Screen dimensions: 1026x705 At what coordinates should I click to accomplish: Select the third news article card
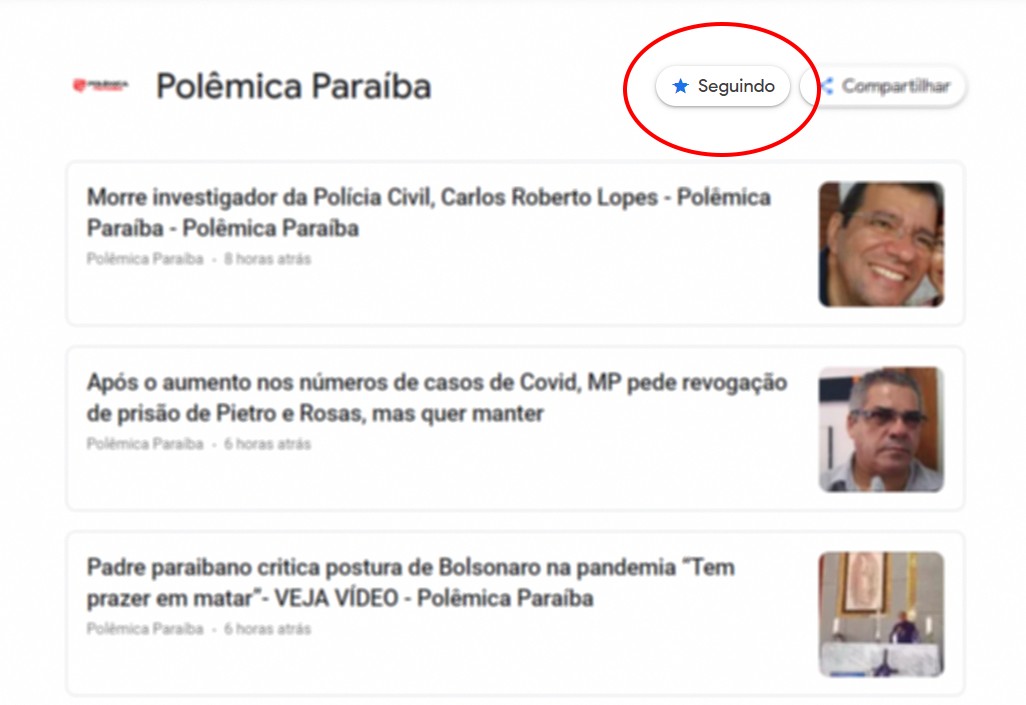(516, 613)
